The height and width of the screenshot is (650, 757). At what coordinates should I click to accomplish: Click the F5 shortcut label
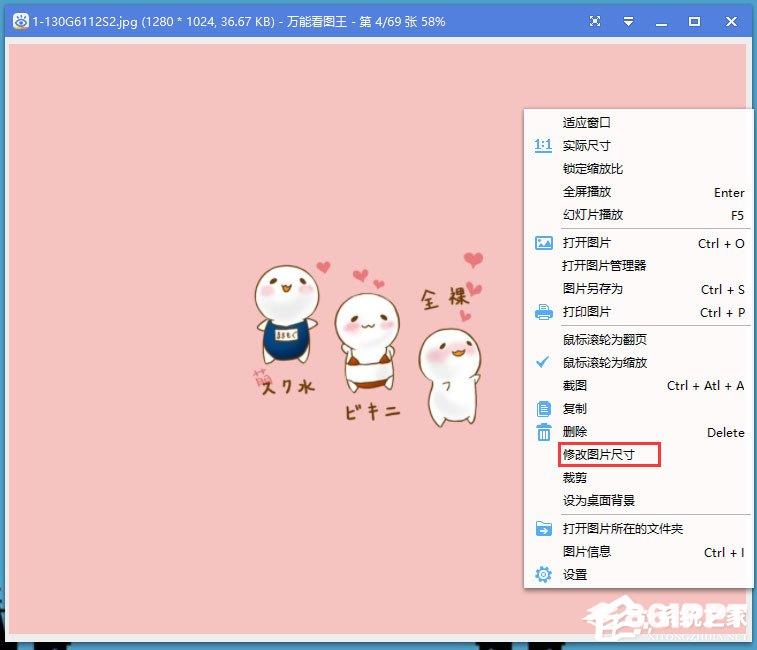tap(737, 215)
